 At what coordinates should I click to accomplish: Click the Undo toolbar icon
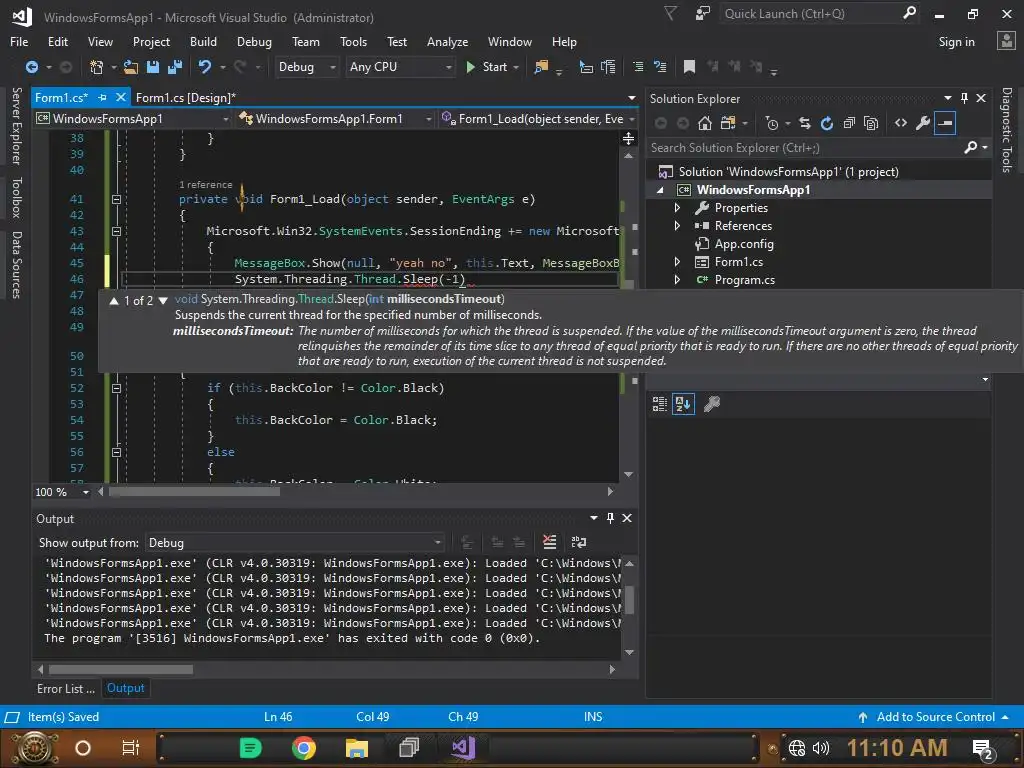coord(205,67)
